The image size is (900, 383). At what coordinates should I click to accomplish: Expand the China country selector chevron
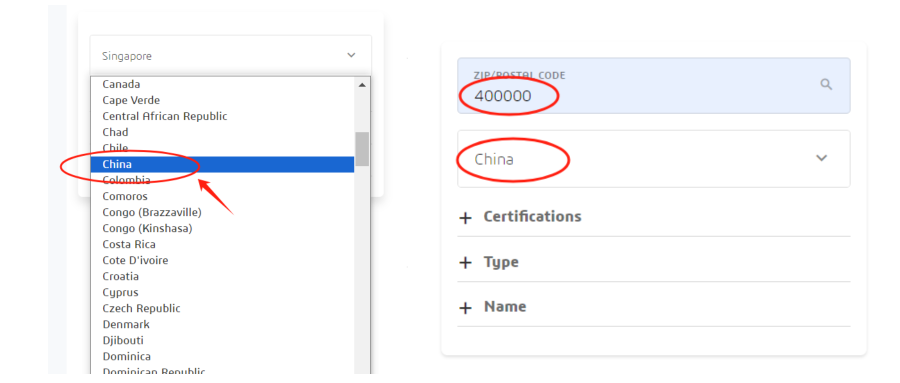click(x=821, y=158)
